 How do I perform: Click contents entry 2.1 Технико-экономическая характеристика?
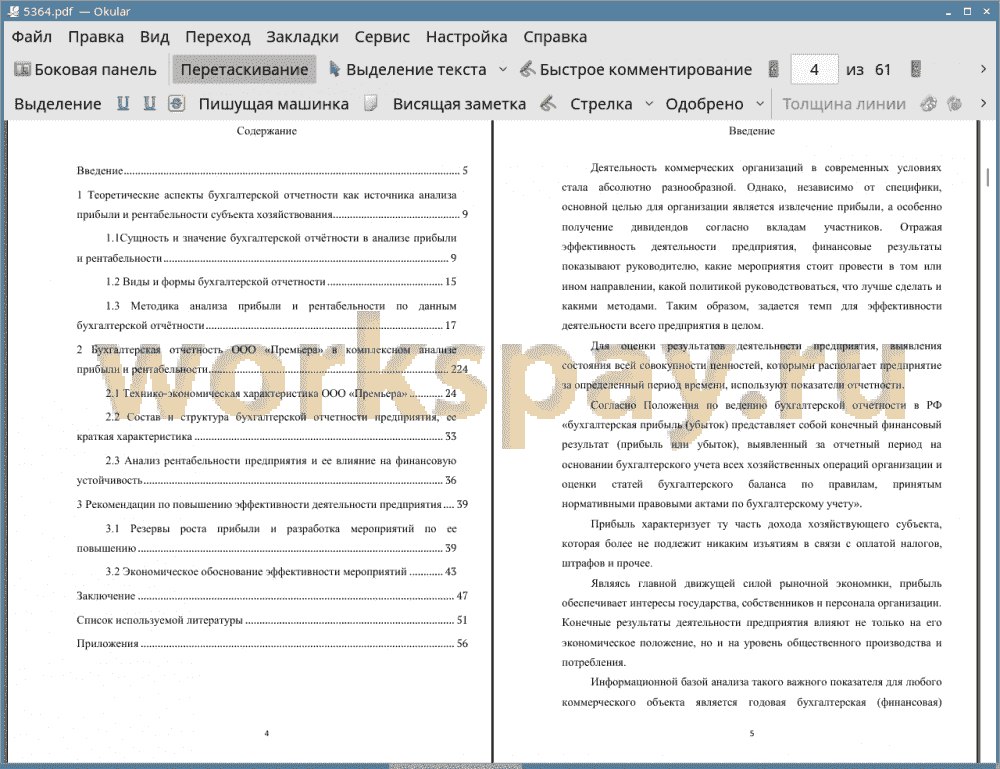pyautogui.click(x=281, y=393)
